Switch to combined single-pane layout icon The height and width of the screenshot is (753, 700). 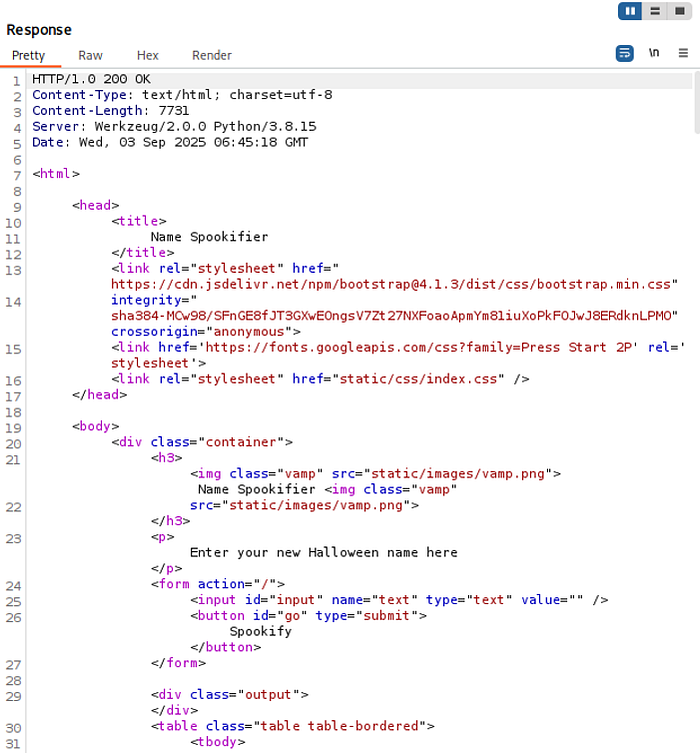(679, 11)
